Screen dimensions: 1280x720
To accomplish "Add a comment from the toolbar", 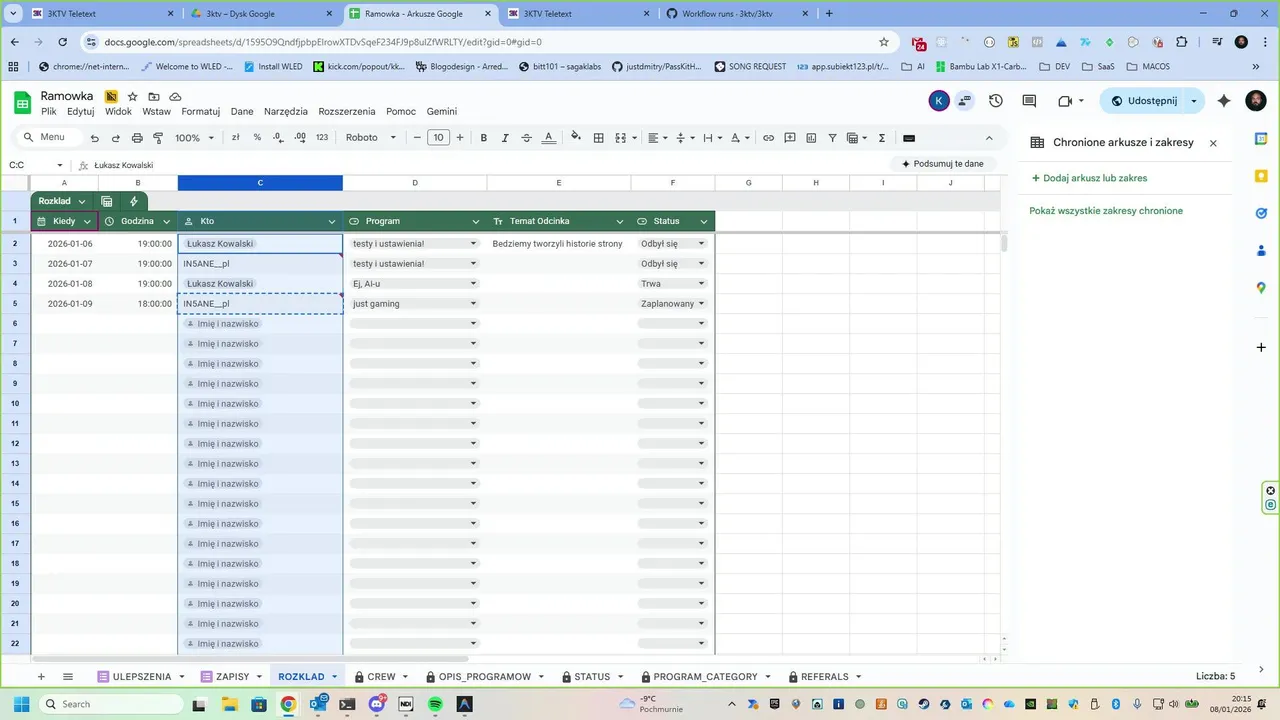I will point(790,138).
